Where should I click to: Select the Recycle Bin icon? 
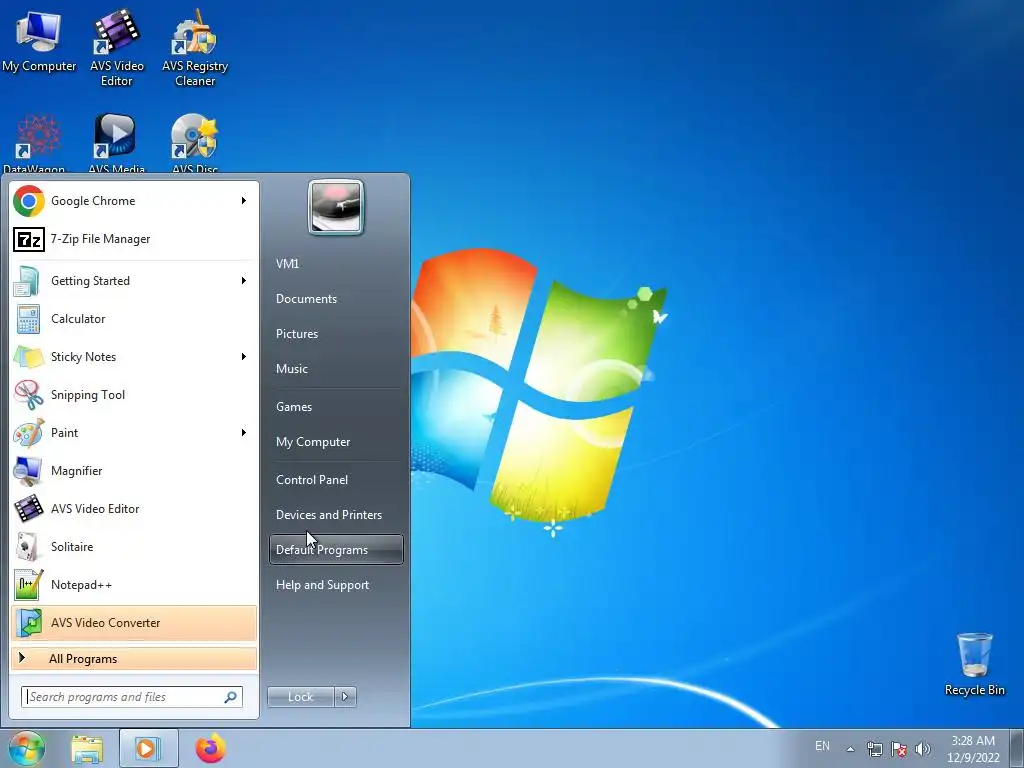[974, 664]
